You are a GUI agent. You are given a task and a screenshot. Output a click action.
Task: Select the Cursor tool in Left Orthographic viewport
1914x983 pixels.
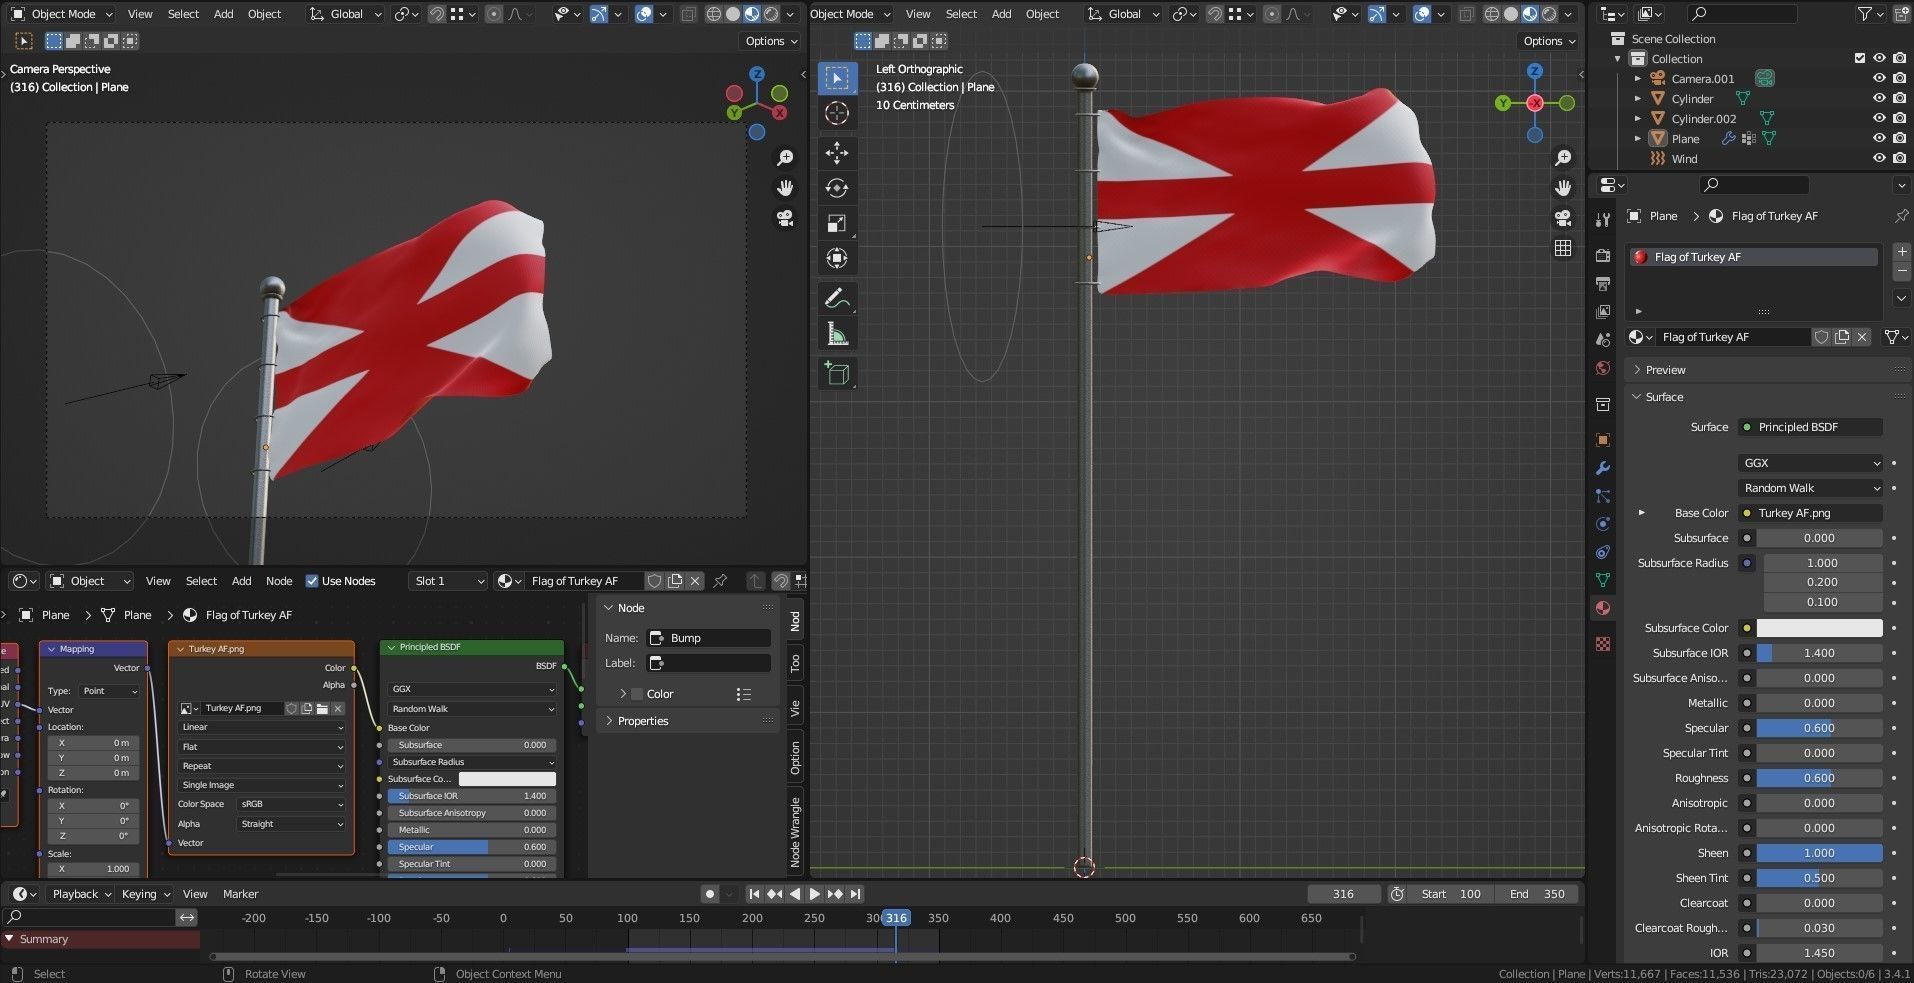[x=837, y=113]
